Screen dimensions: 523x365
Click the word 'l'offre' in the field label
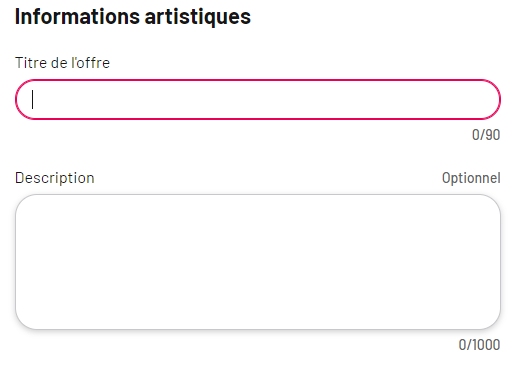[90, 63]
